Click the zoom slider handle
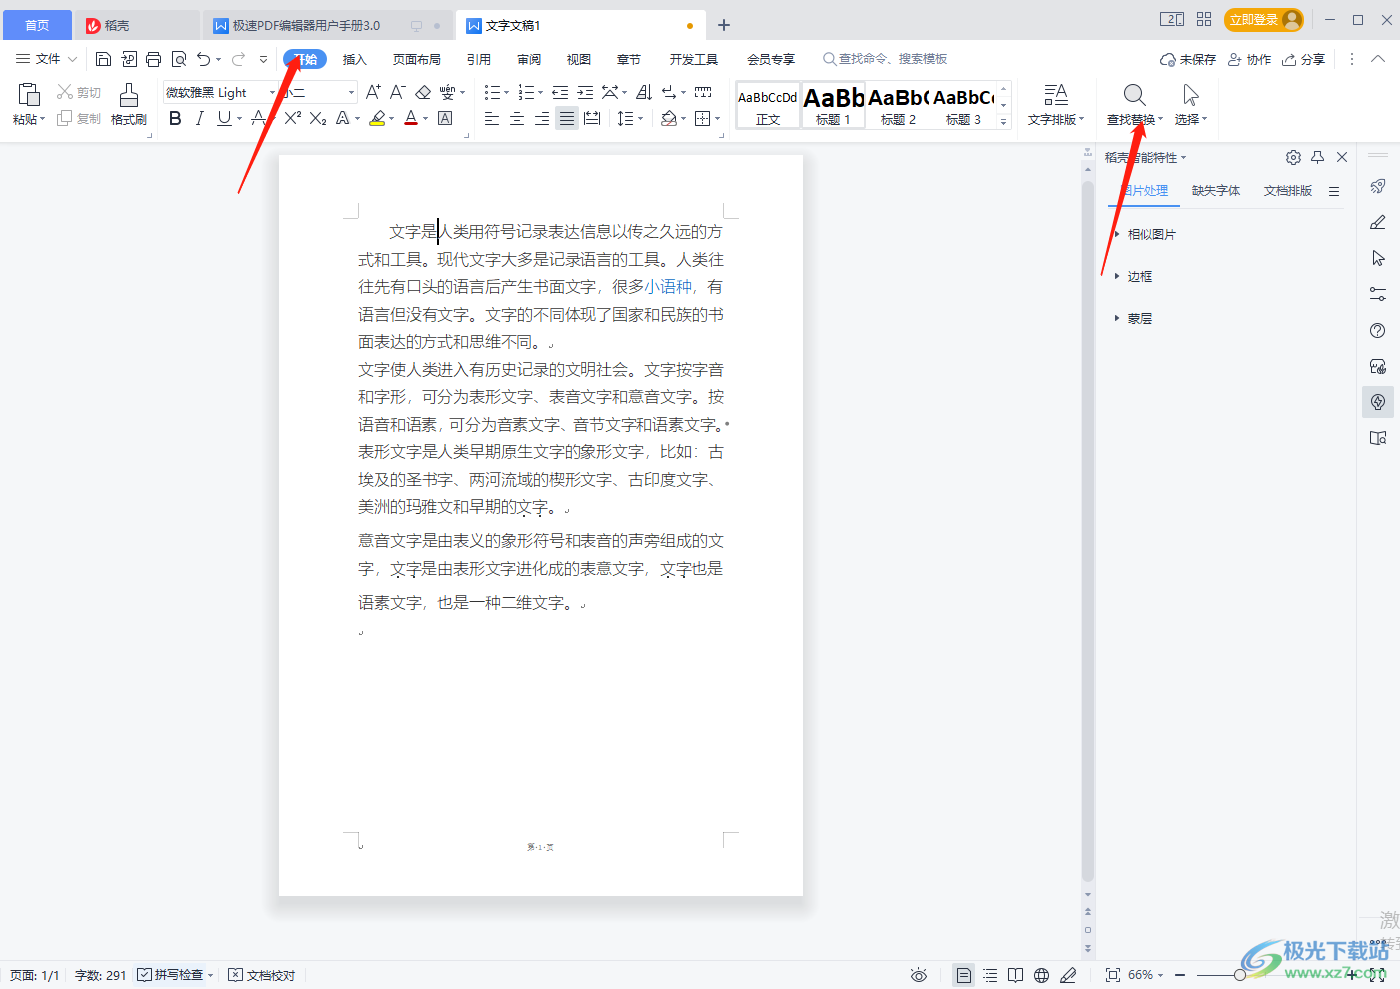This screenshot has height=989, width=1400. [x=1240, y=975]
